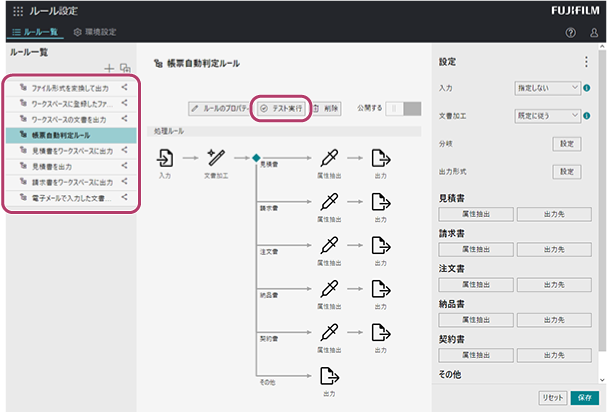This screenshot has width=607, height=413.
Task: Click 属性抽出 button under 請求書 settings
Action: [x=476, y=249]
